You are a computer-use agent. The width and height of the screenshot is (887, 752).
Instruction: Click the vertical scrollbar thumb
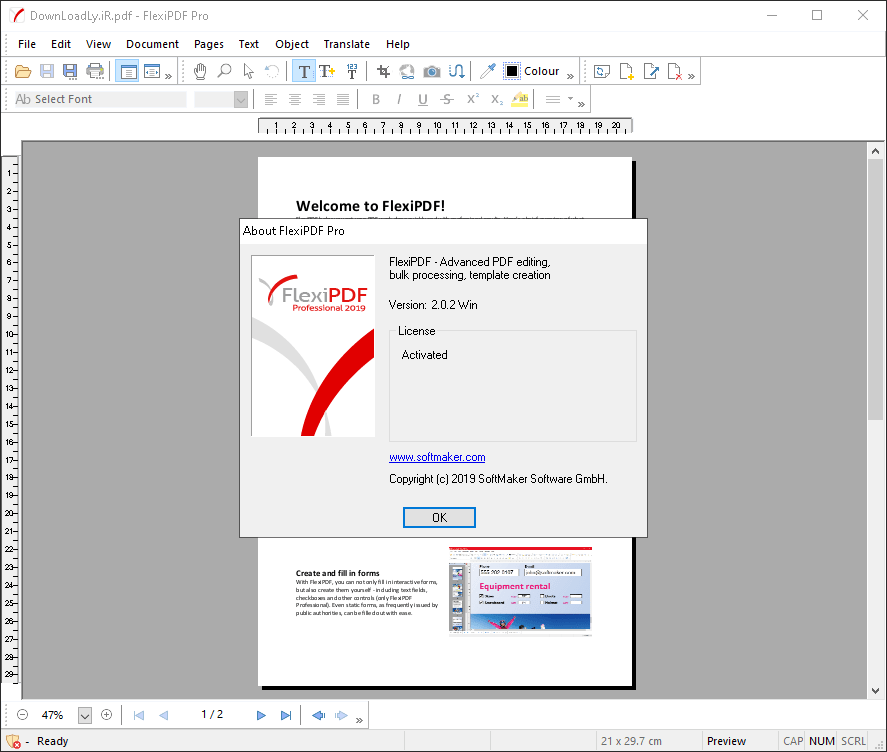coord(875,289)
